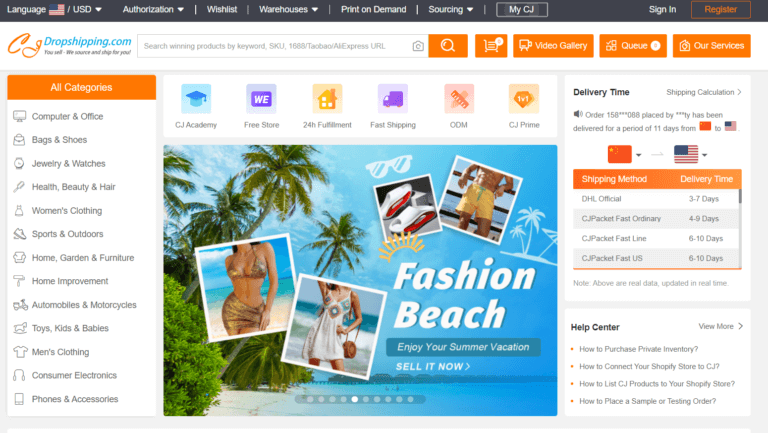Click the Shipping Method column header
Screen dimensions: 768x433
pos(614,179)
